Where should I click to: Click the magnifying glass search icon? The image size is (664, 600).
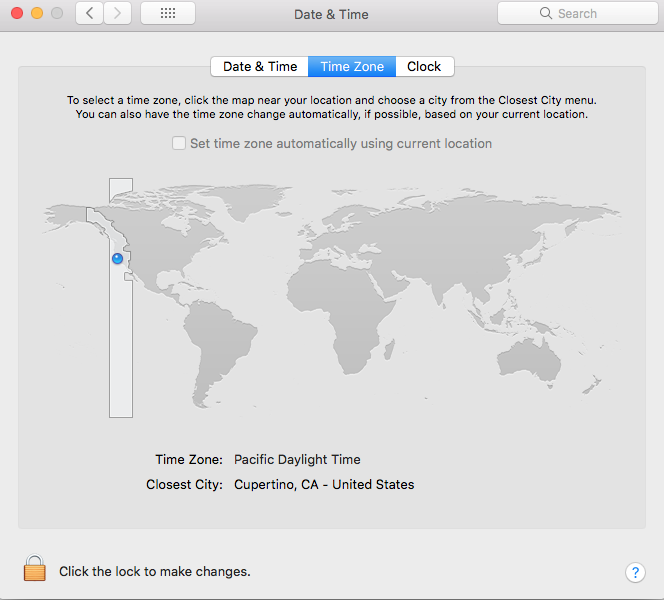point(546,14)
